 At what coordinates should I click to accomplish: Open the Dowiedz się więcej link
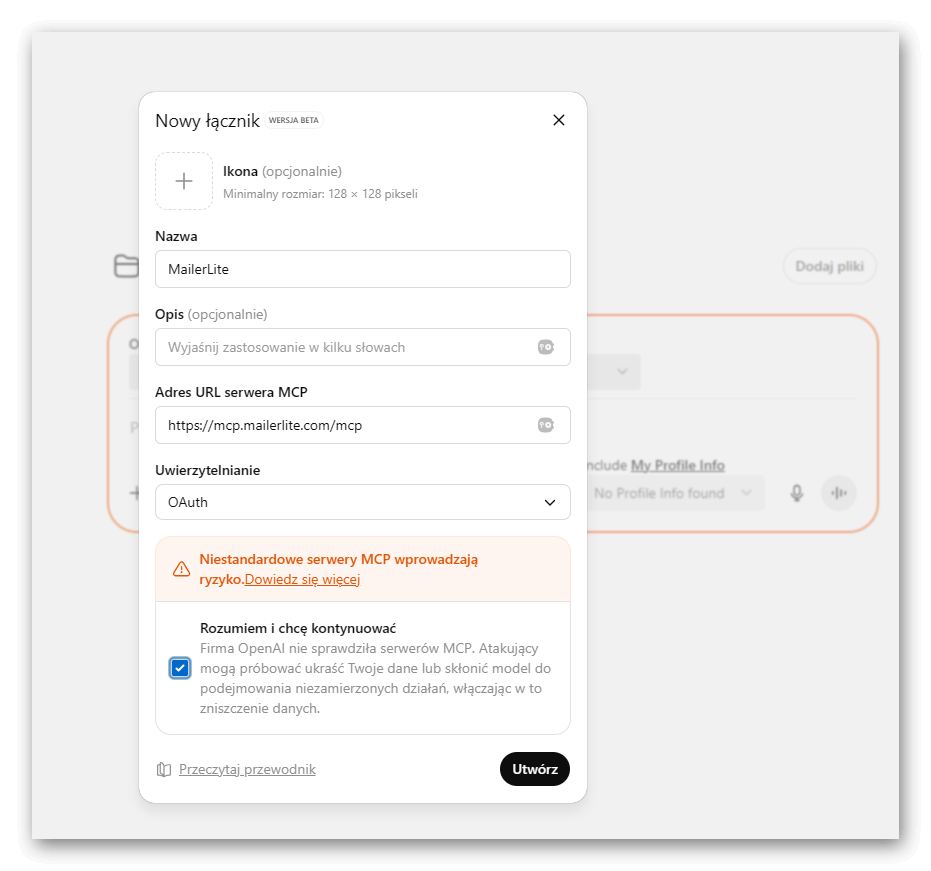coord(302,579)
